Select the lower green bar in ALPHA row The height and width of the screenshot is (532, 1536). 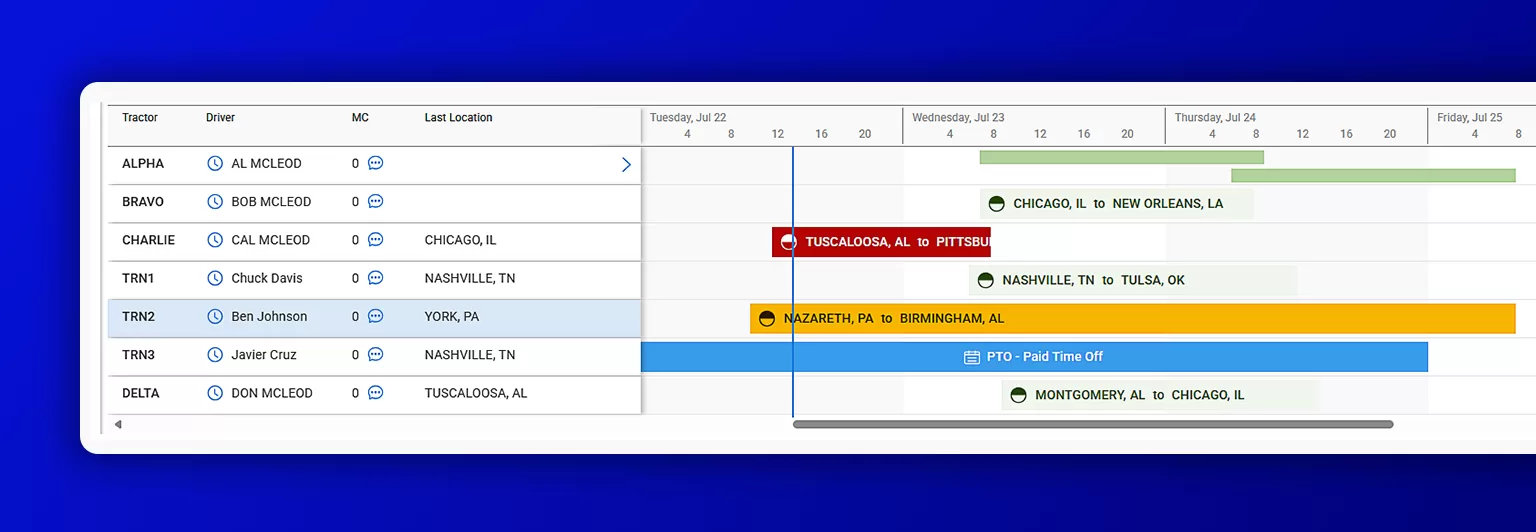[1373, 175]
